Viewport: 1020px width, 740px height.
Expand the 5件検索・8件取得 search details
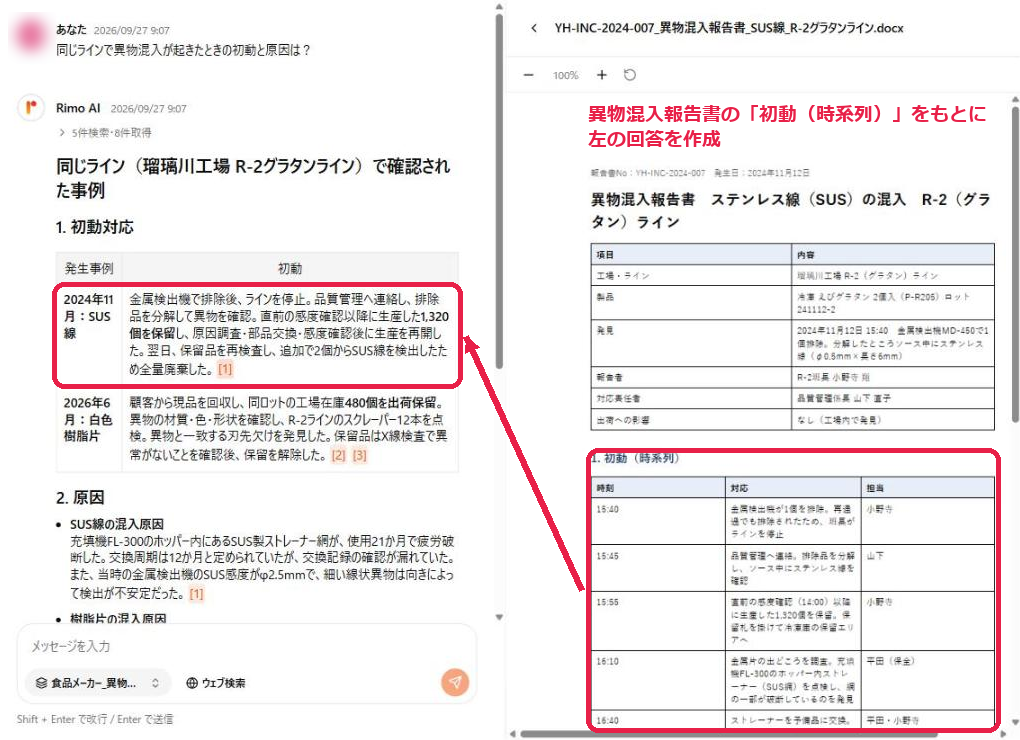click(105, 133)
